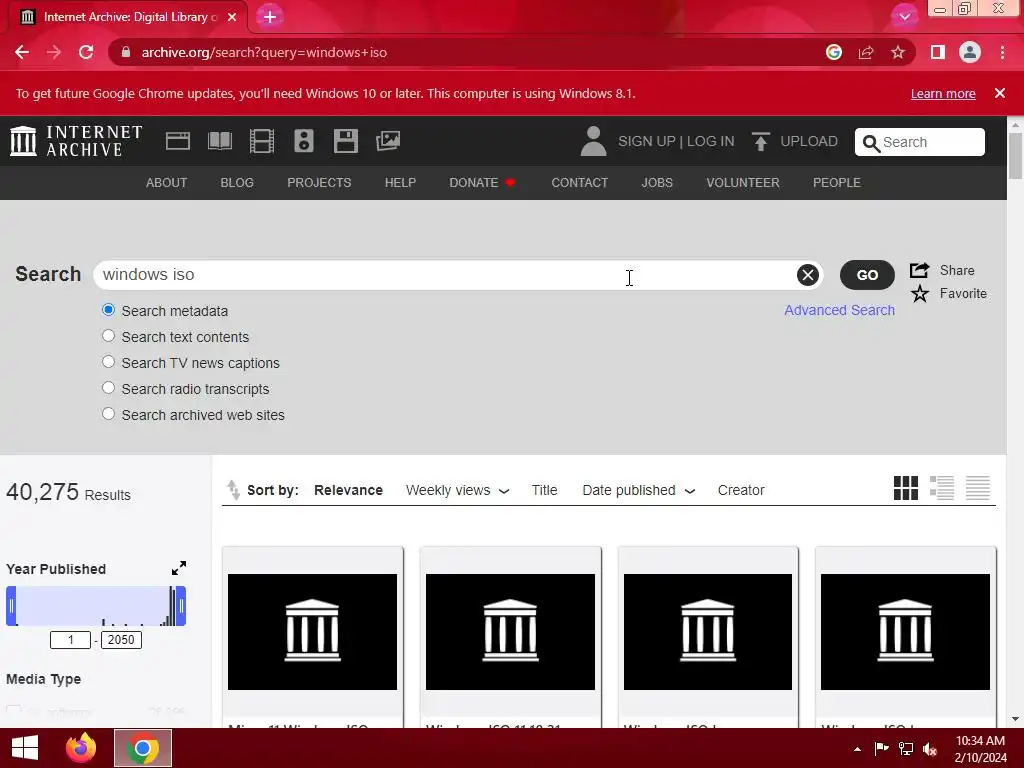
Task: Switch to detailed list view
Action: click(942, 488)
